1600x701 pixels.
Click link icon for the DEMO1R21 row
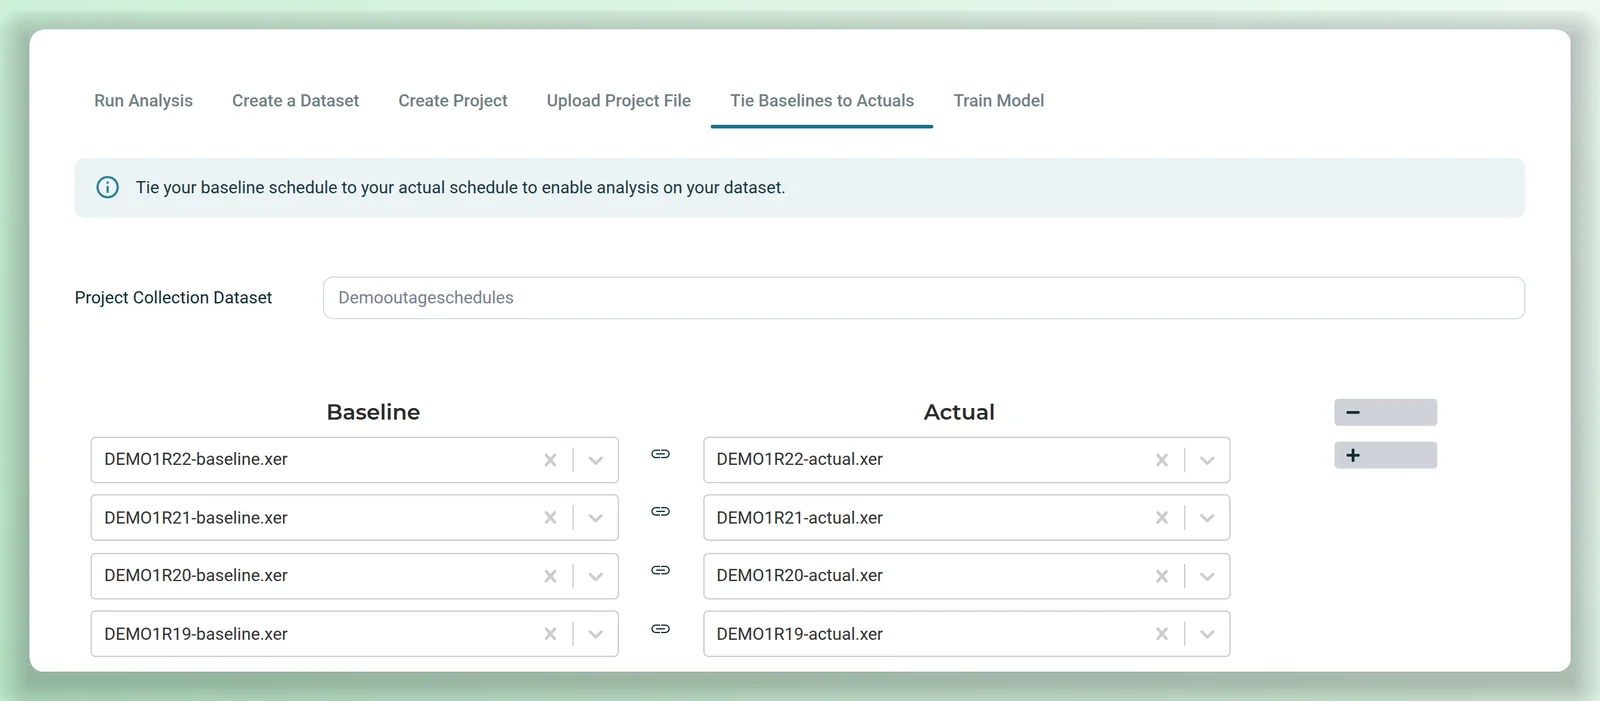(x=660, y=512)
